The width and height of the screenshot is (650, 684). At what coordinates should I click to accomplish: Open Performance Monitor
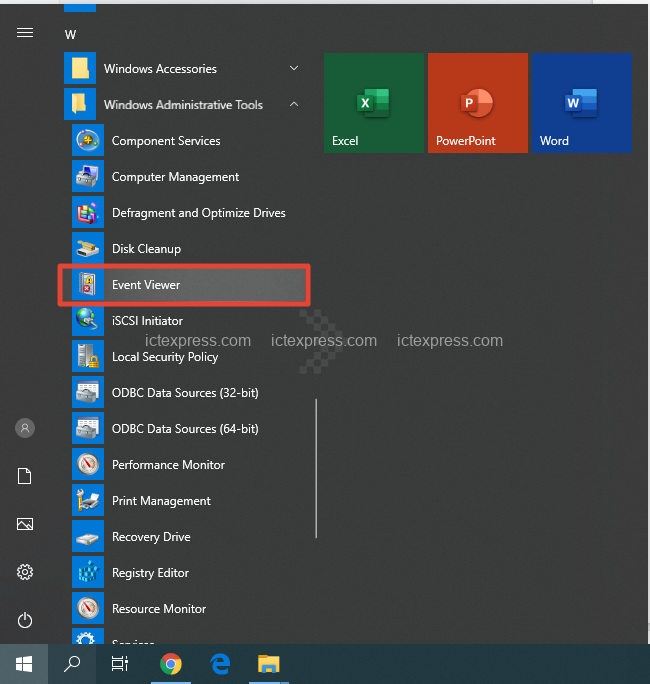(x=168, y=465)
